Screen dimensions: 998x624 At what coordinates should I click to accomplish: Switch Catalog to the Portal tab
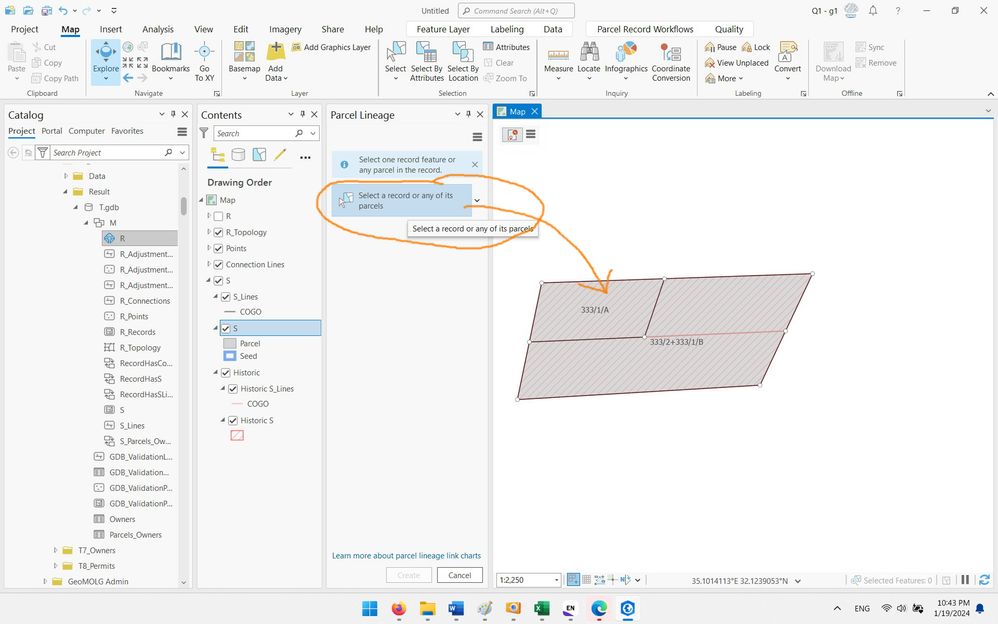pos(52,131)
